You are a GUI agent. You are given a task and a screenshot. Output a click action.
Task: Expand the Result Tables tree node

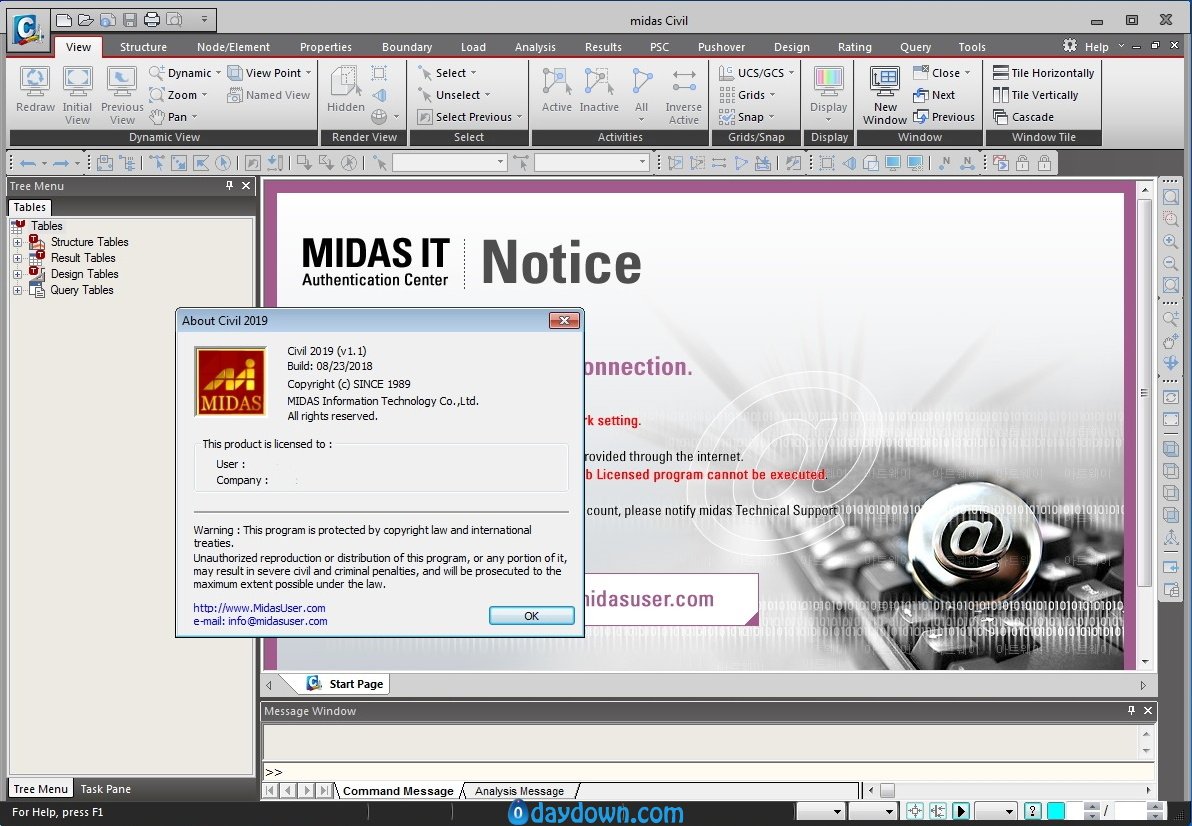point(17,258)
